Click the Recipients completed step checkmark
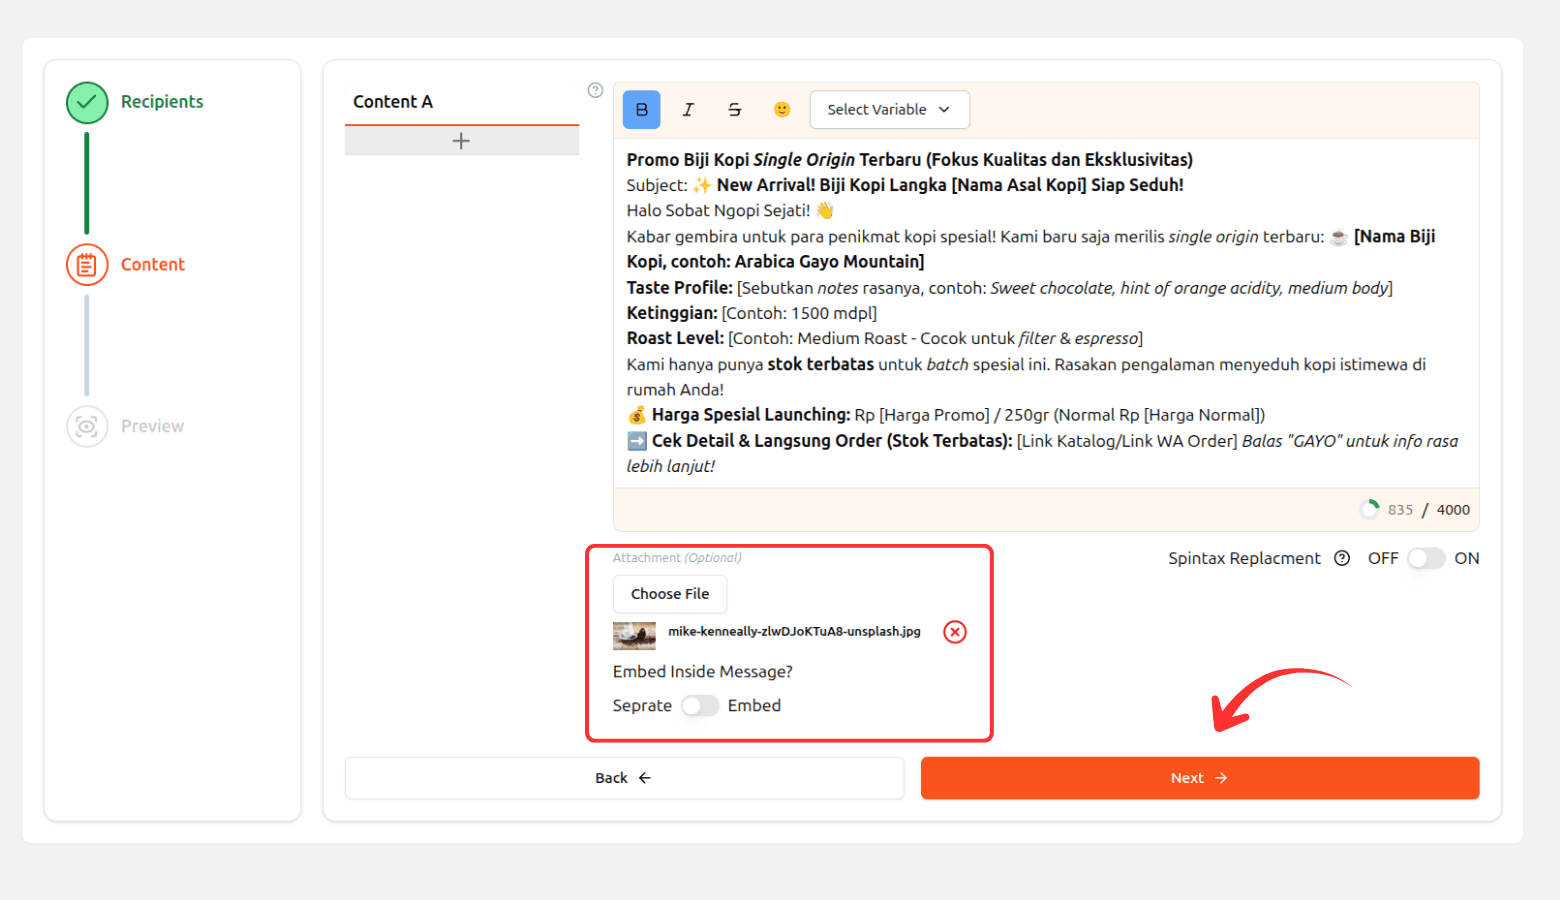This screenshot has width=1560, height=900. pos(87,103)
